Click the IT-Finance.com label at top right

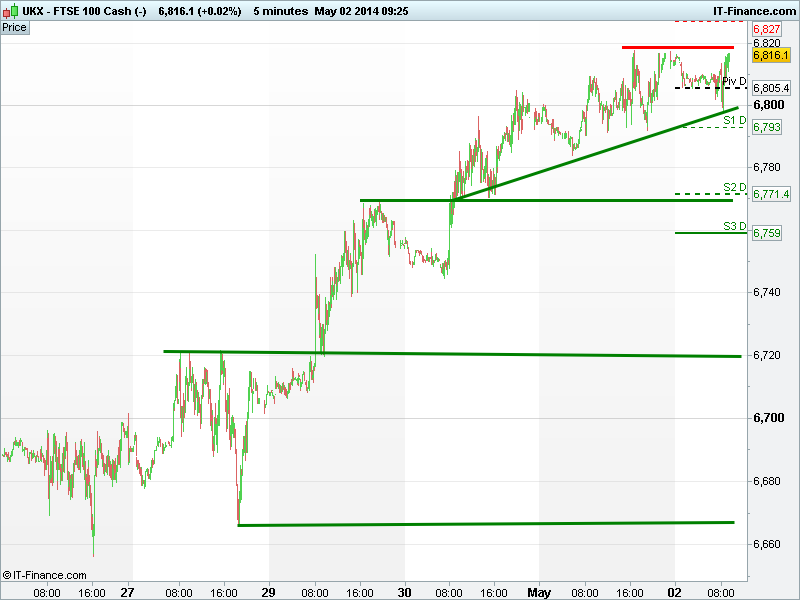pos(754,11)
